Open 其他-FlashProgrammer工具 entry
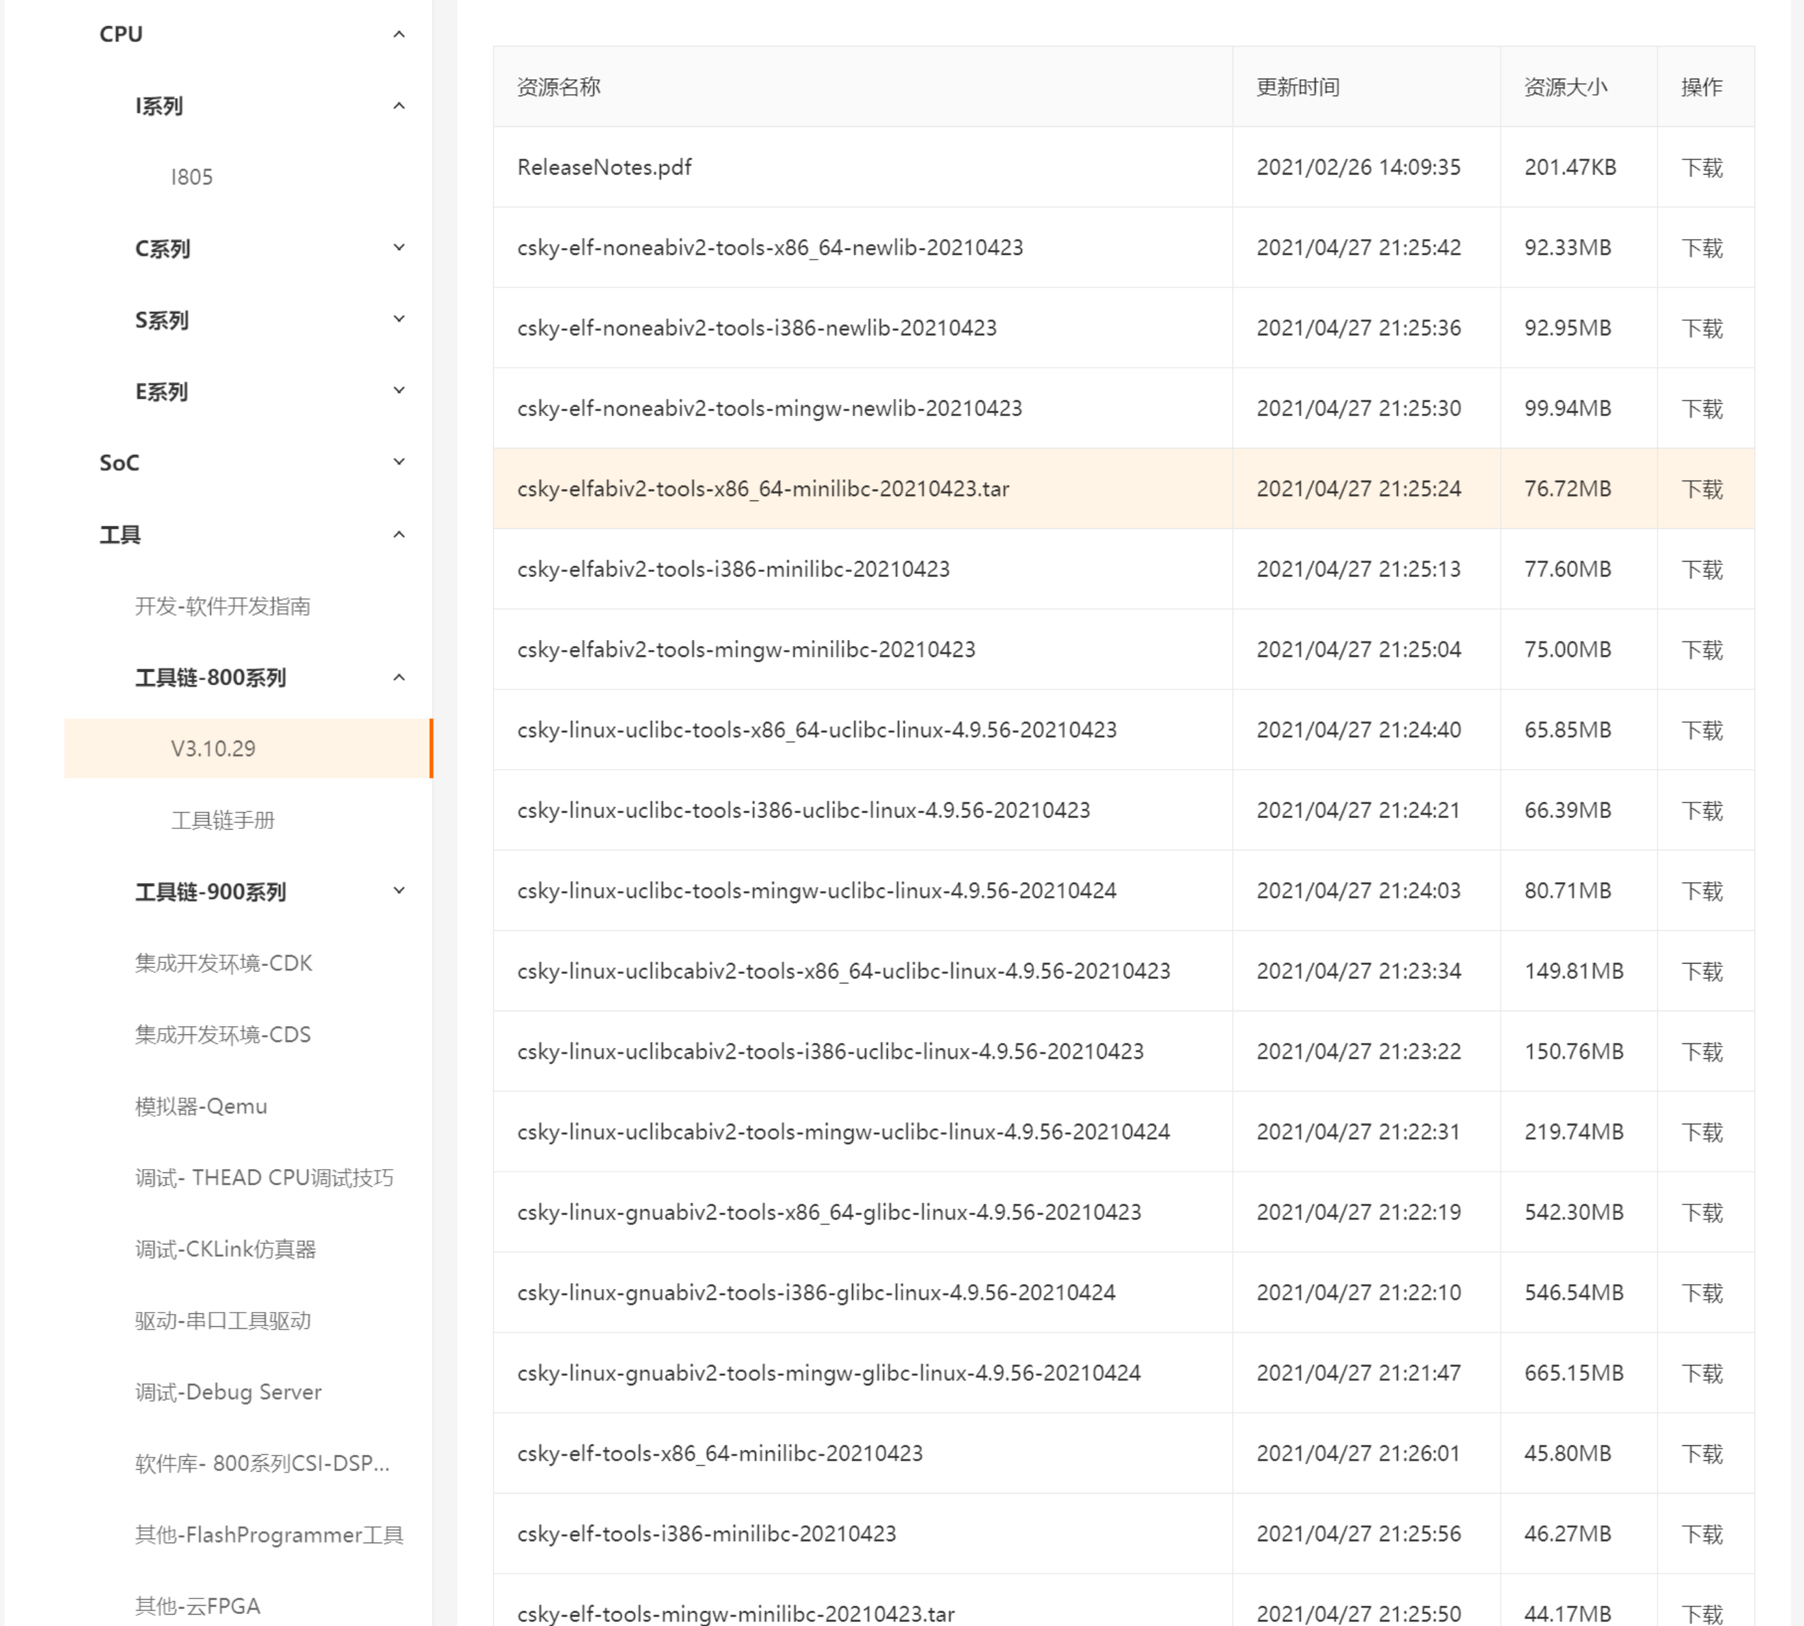The image size is (1804, 1626). [x=269, y=1535]
